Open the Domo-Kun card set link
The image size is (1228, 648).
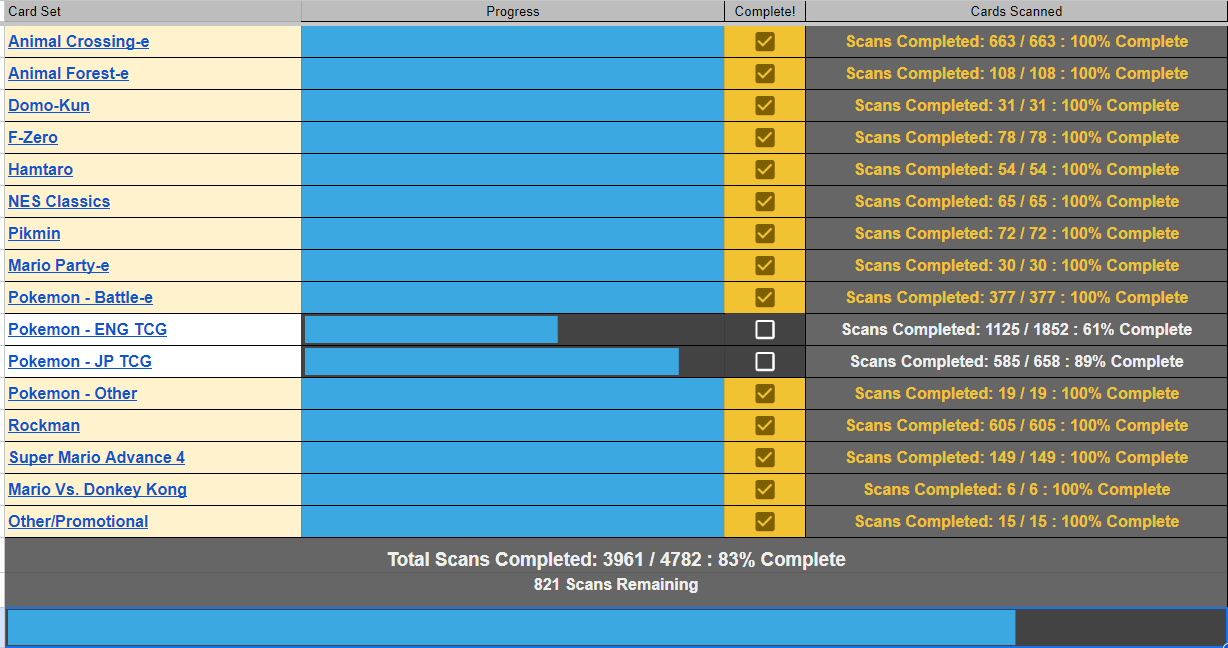pyautogui.click(x=49, y=105)
